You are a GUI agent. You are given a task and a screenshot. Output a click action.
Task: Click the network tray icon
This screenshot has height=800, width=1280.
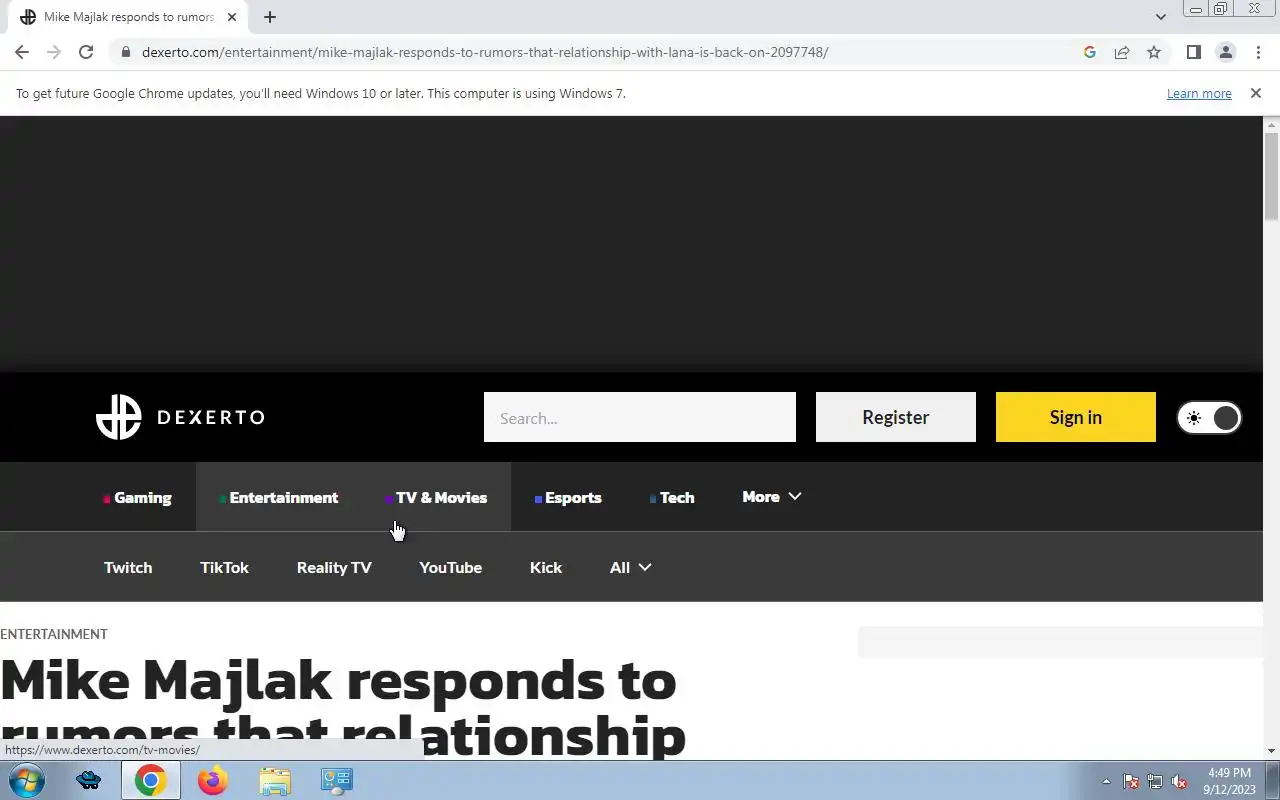coord(1155,781)
